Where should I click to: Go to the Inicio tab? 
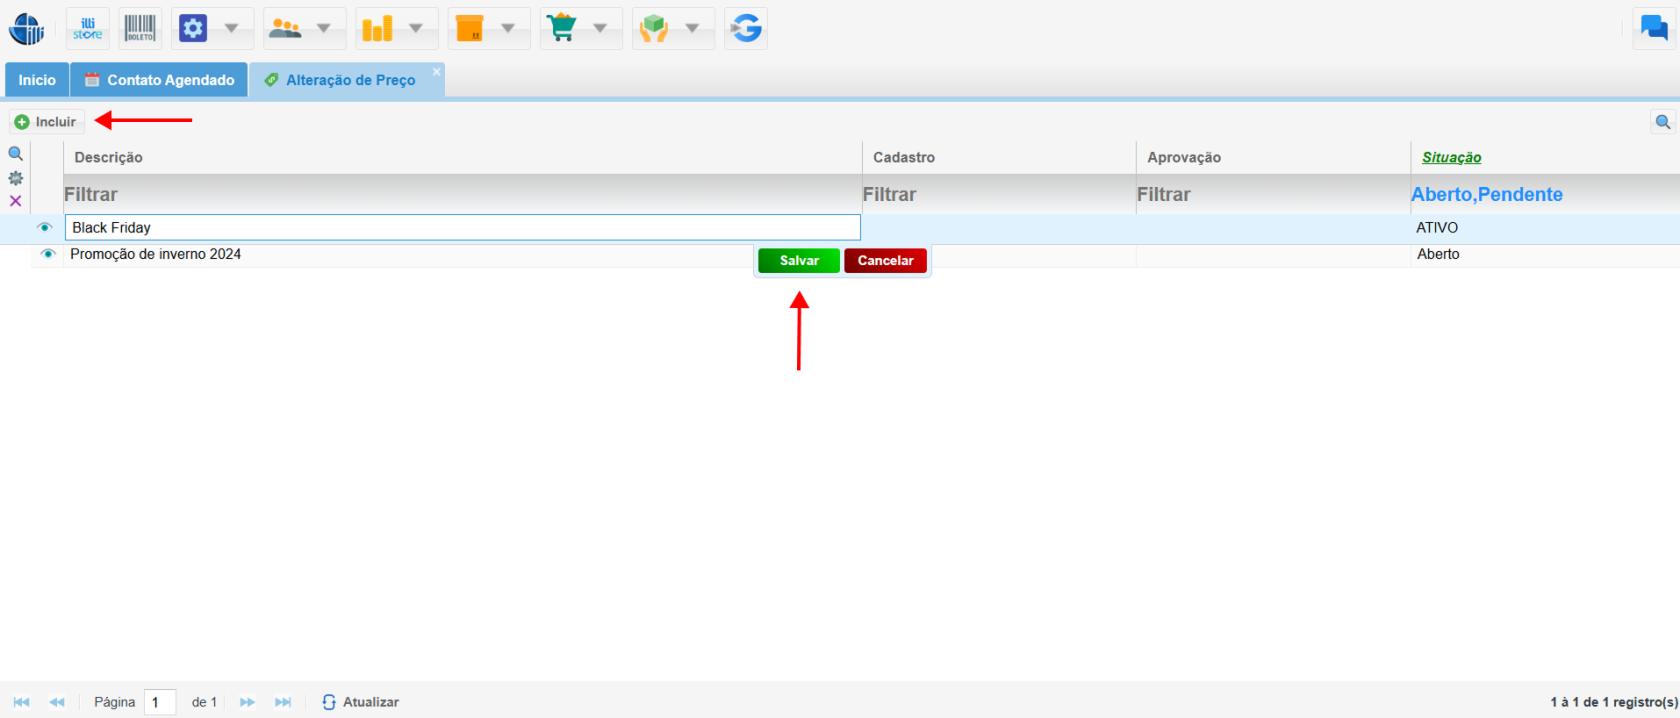(x=37, y=80)
